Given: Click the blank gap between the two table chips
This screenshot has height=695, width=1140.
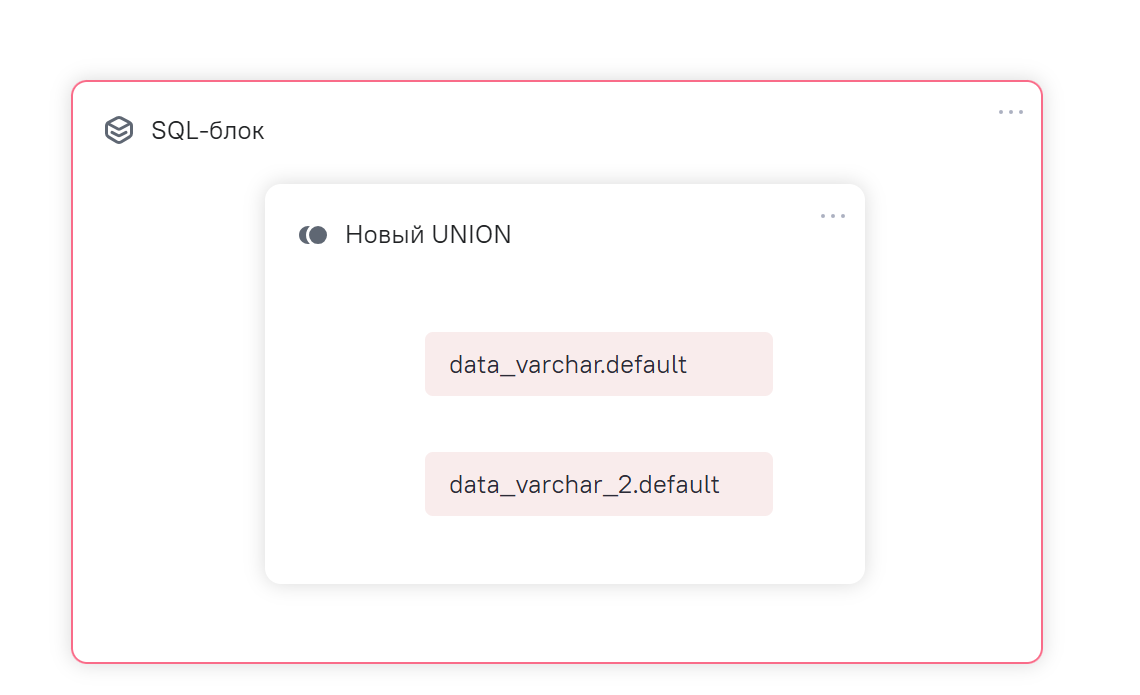Looking at the screenshot, I should [x=598, y=424].
